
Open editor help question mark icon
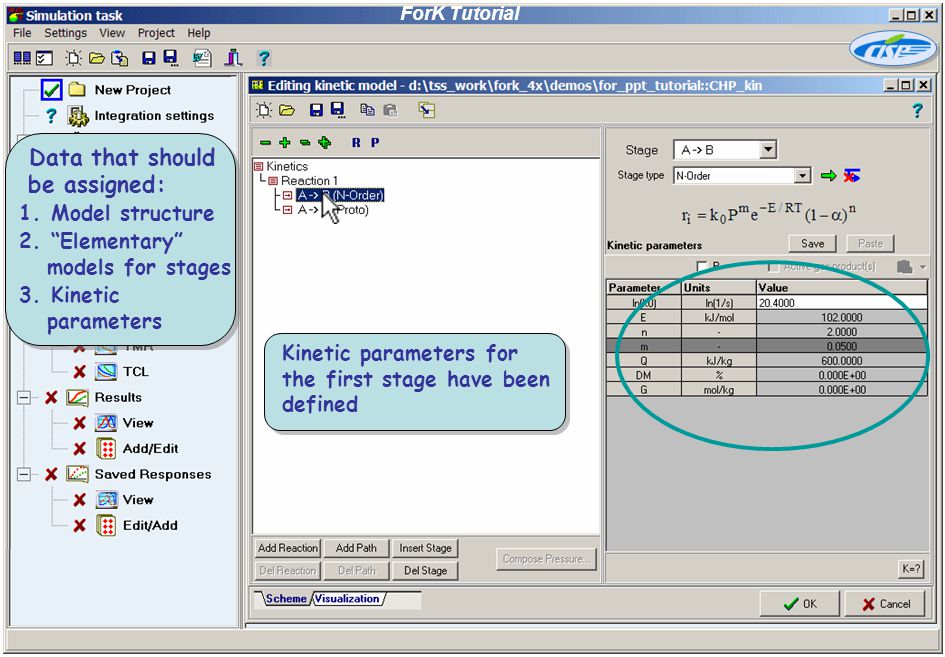(x=917, y=110)
